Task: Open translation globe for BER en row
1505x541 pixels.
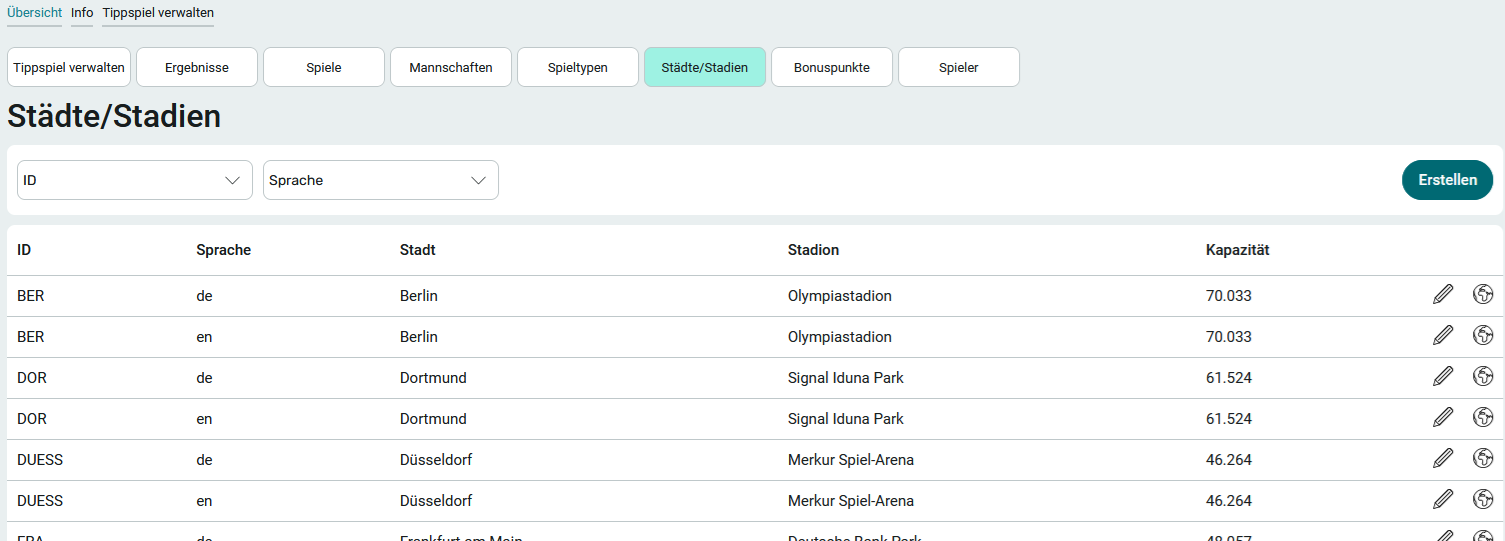Action: click(x=1483, y=335)
